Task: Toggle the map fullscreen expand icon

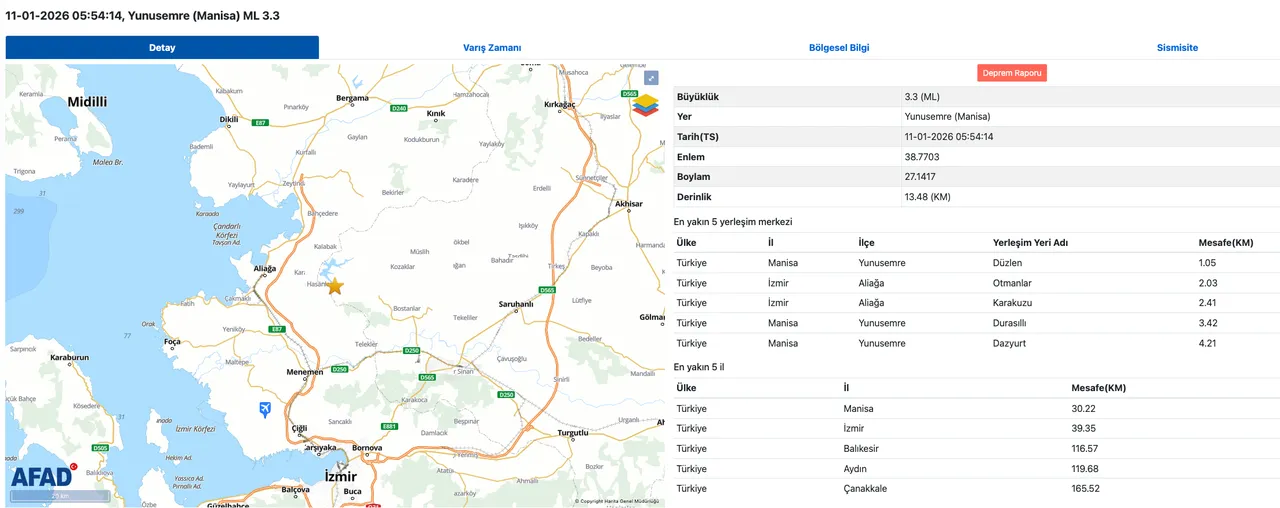Action: click(651, 78)
